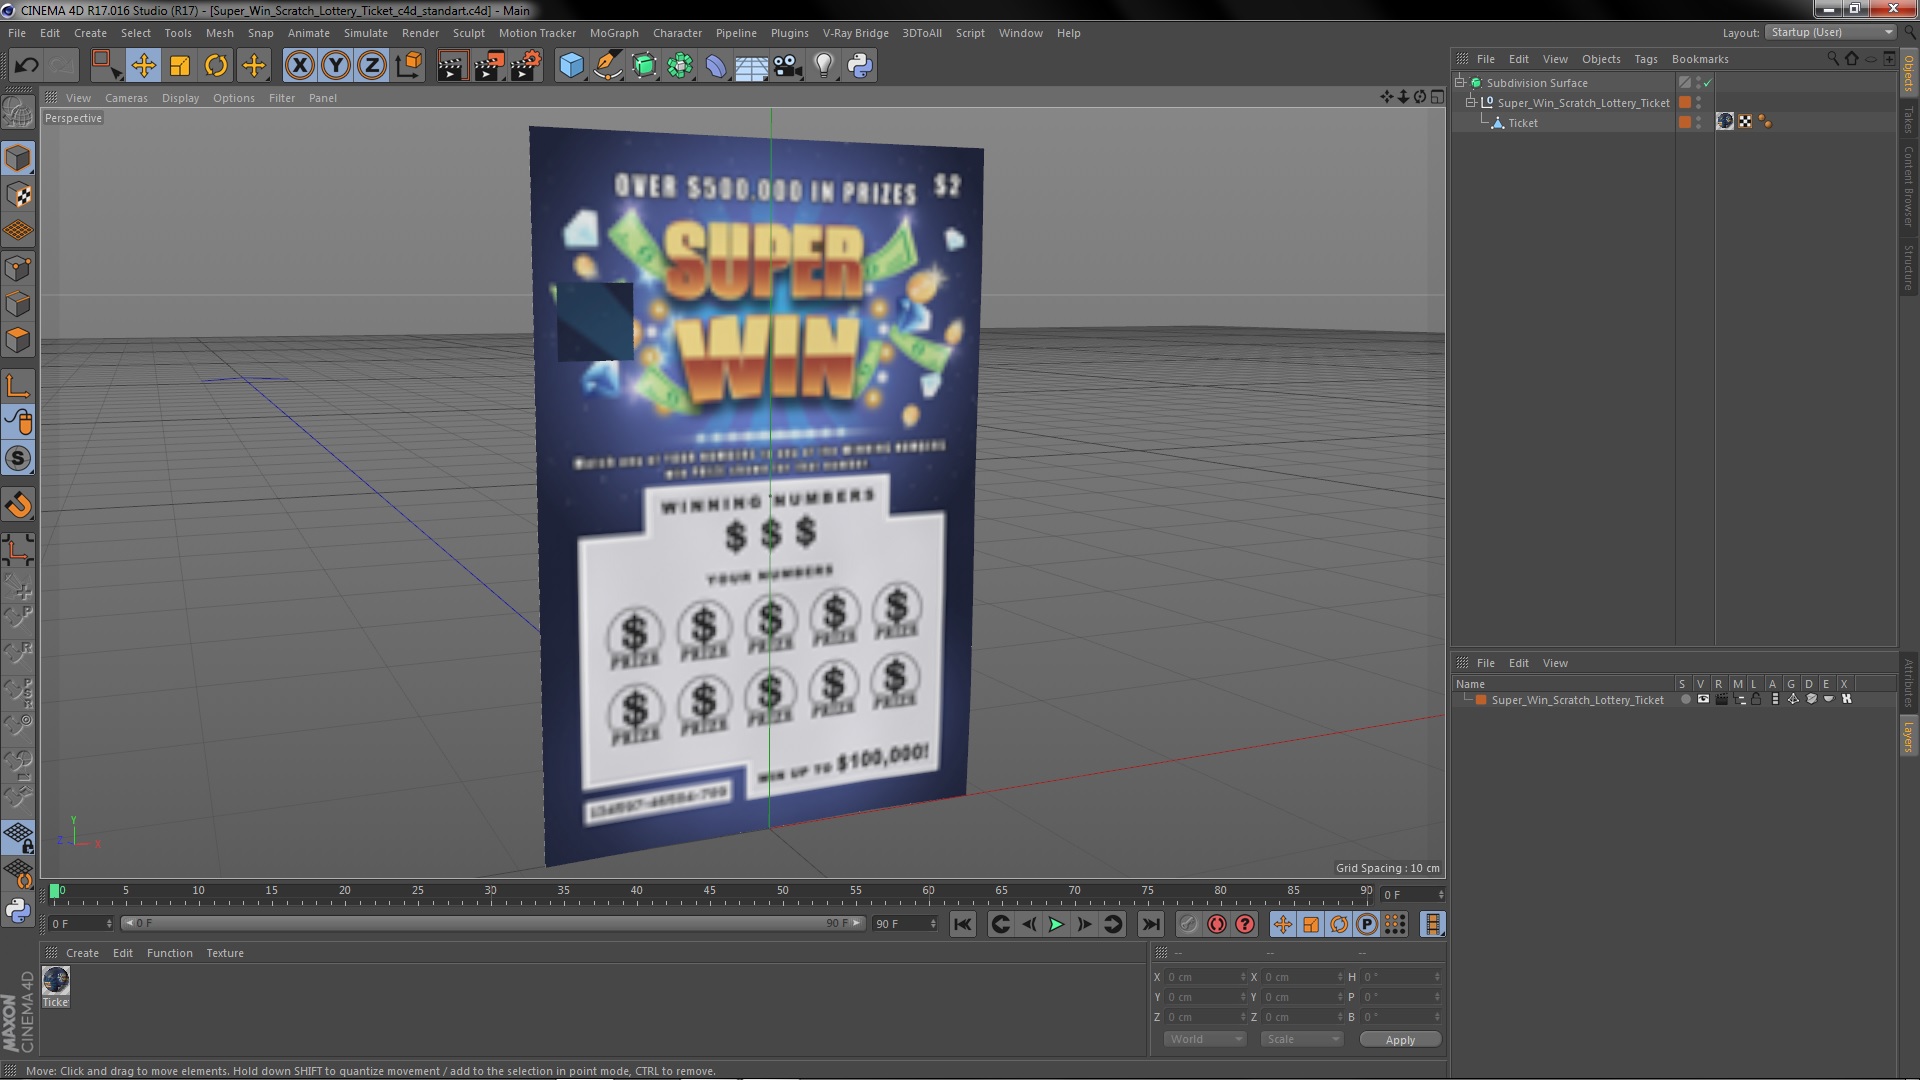Select the Ticket material thumbnail

click(56, 980)
